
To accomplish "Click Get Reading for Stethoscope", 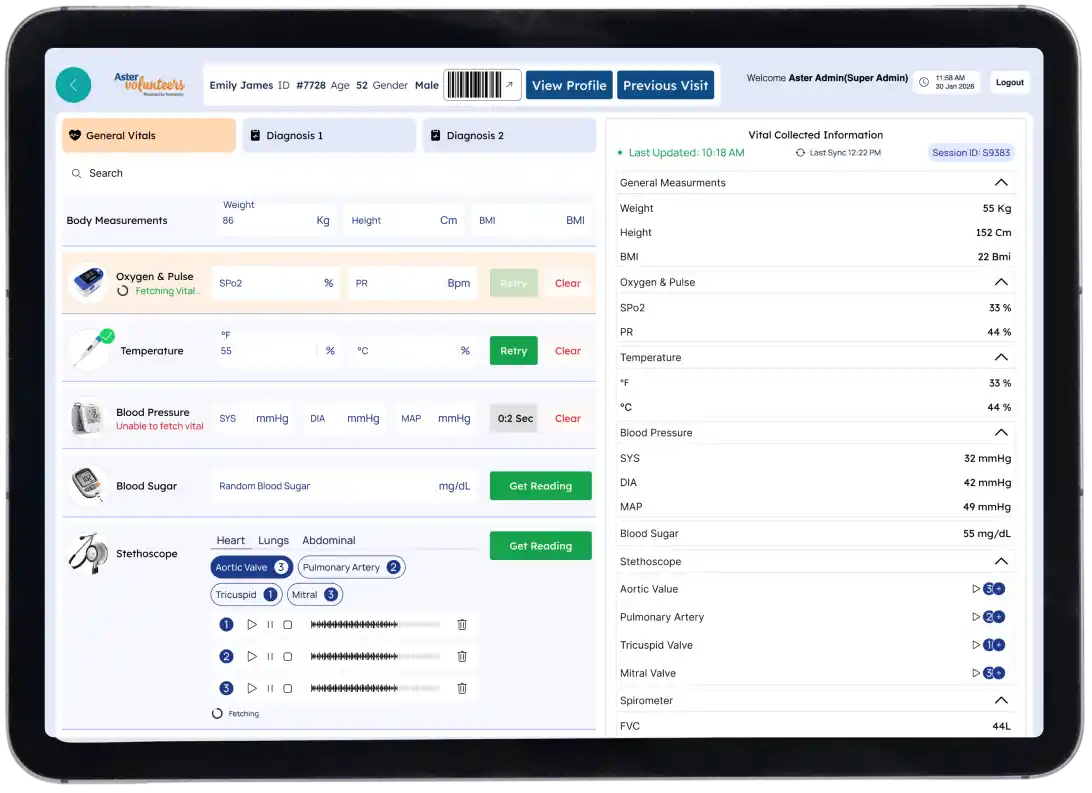I will [x=540, y=546].
